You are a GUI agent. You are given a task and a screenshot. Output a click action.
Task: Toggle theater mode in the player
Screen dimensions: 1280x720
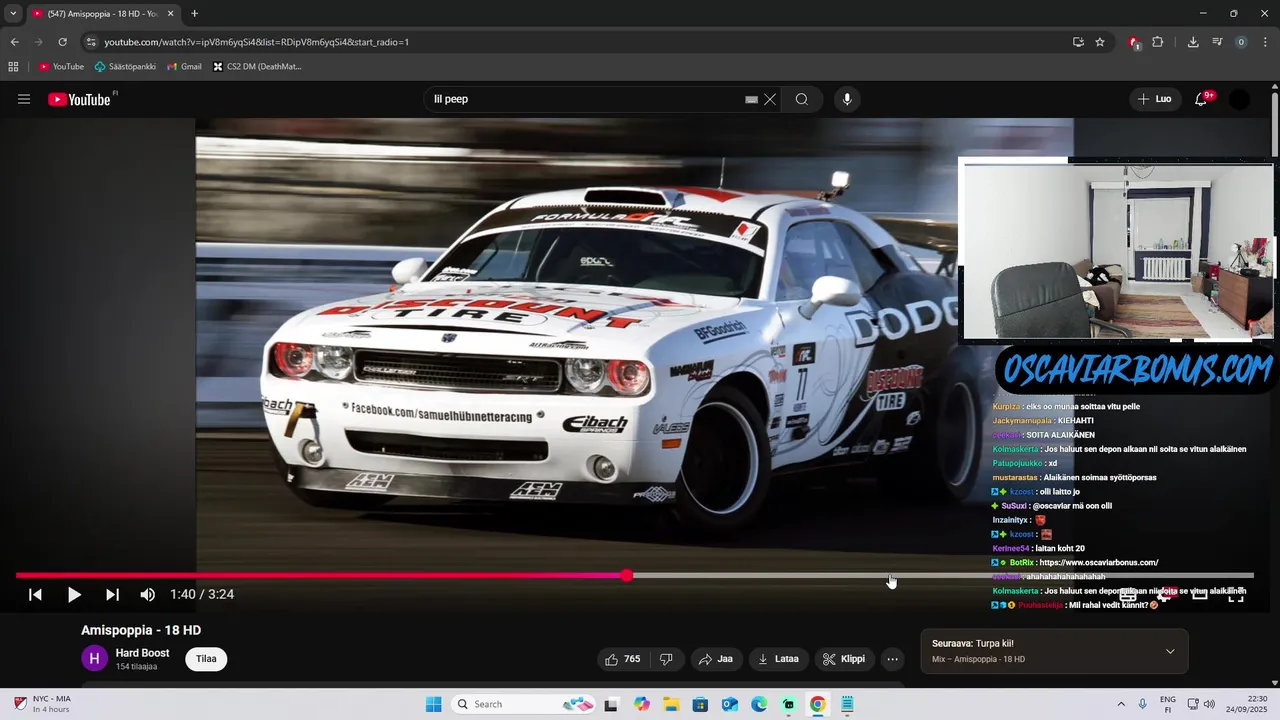(x=1200, y=594)
